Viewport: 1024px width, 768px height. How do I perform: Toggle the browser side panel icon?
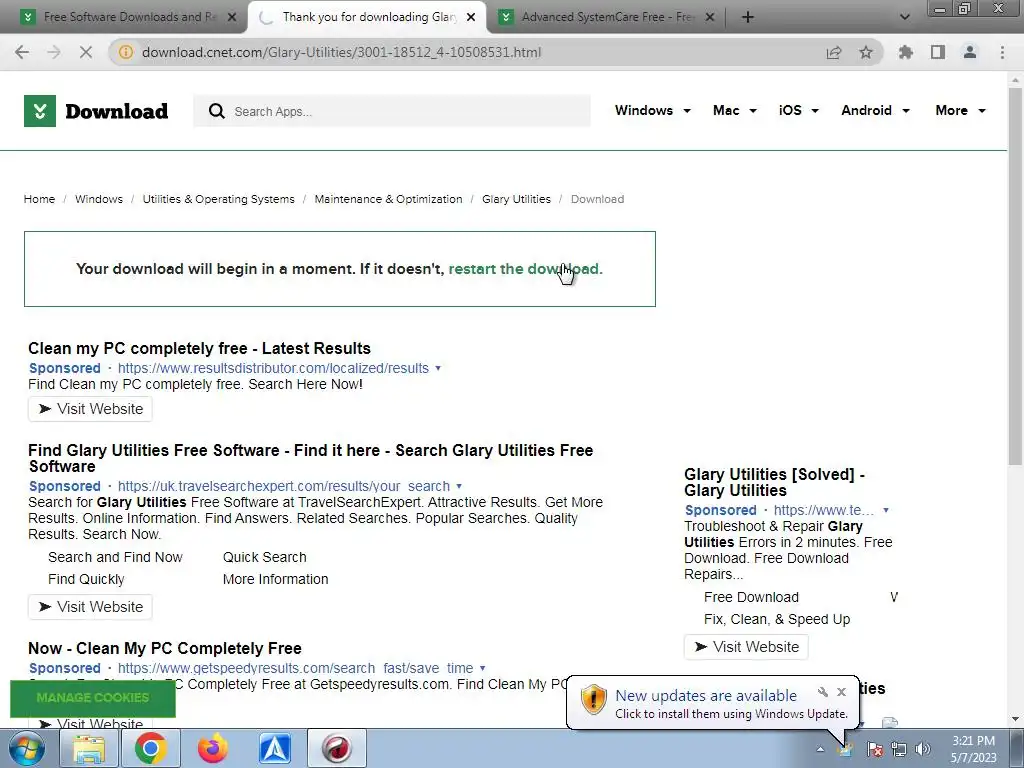(x=938, y=52)
